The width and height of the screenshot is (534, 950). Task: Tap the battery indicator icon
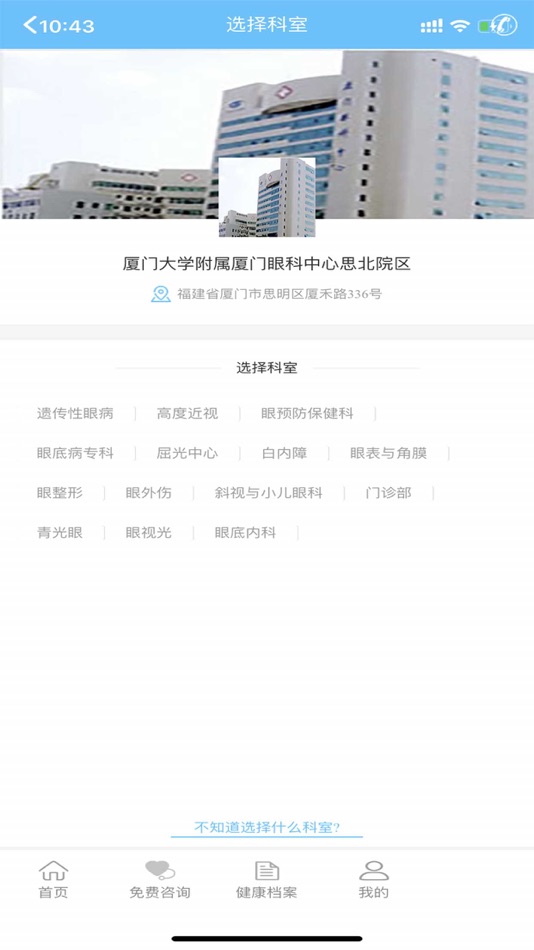[x=497, y=25]
